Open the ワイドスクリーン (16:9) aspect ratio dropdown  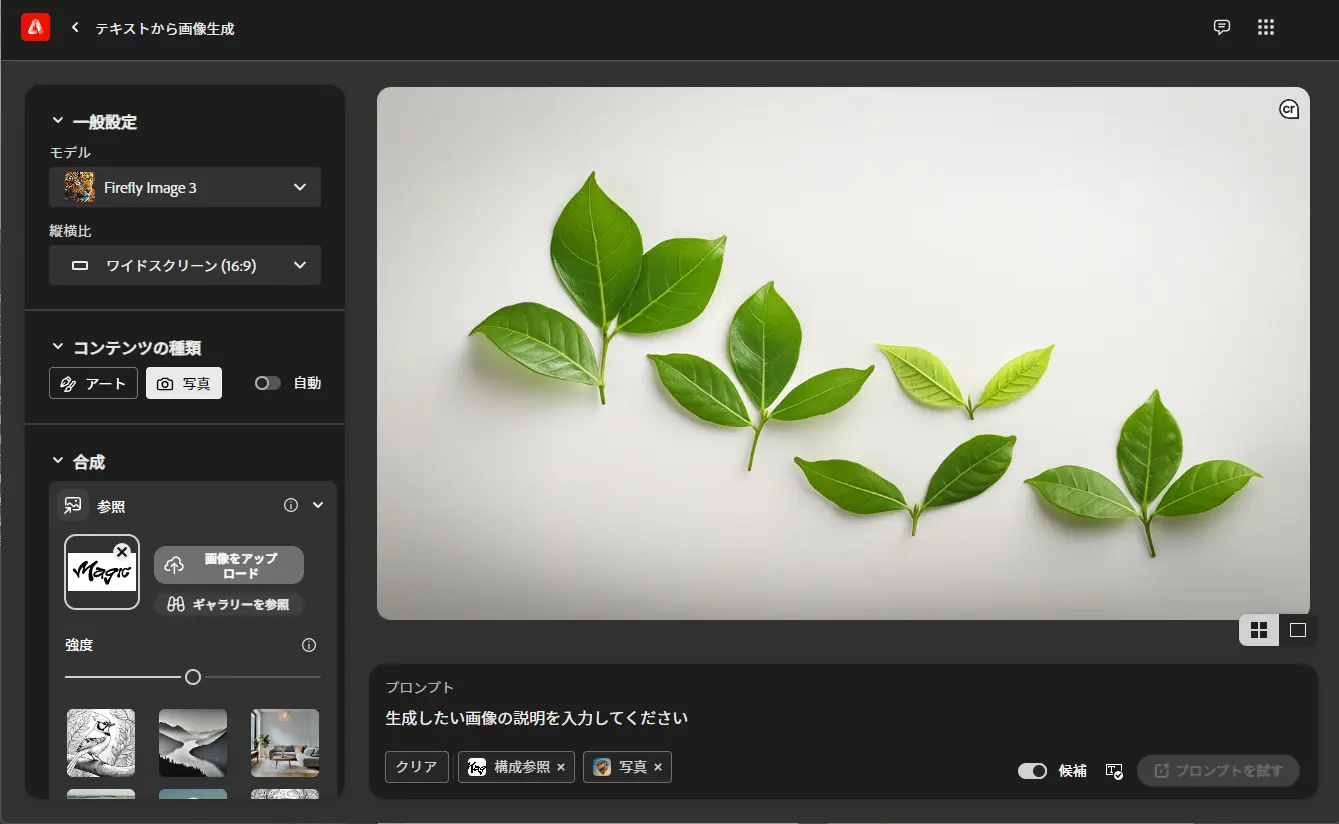tap(185, 265)
